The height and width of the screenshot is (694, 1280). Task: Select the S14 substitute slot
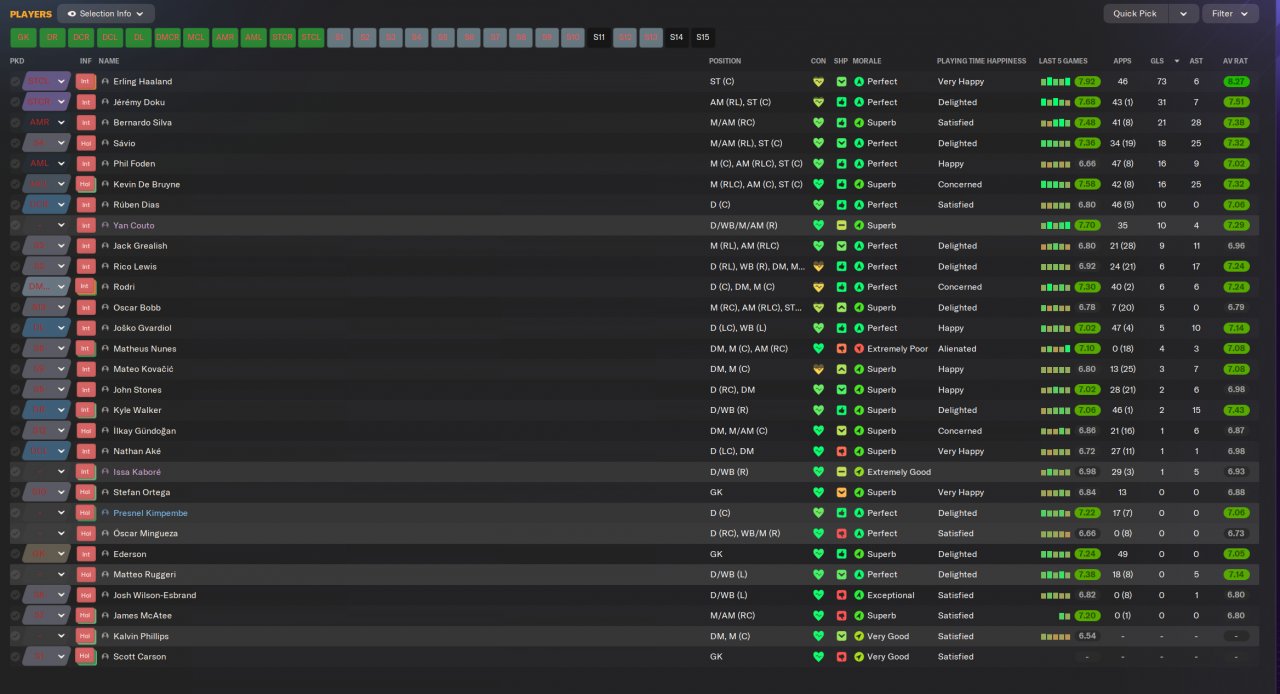(x=677, y=37)
